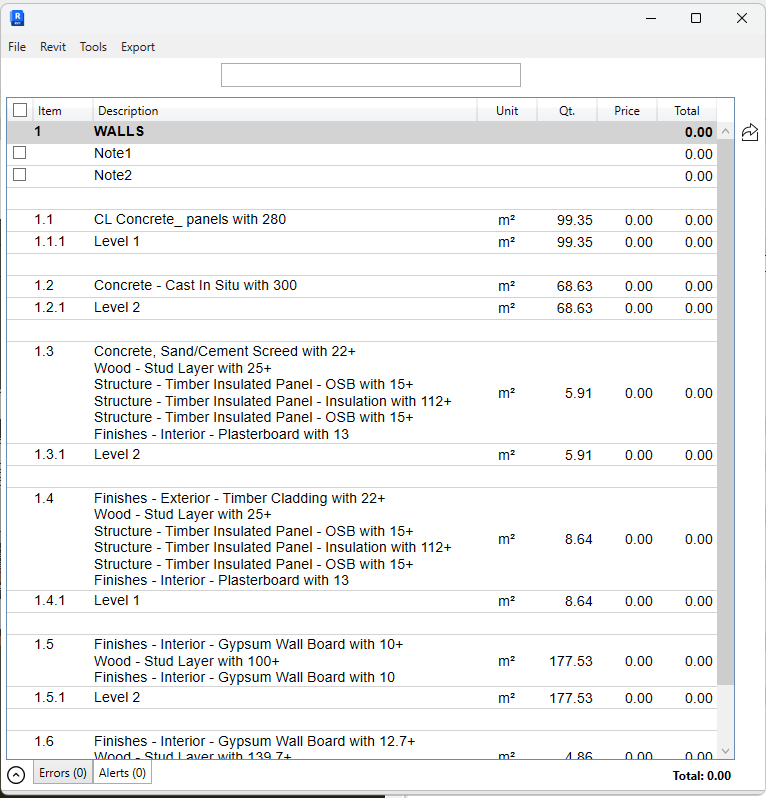
Task: Open the Revit menu
Action: 53,47
